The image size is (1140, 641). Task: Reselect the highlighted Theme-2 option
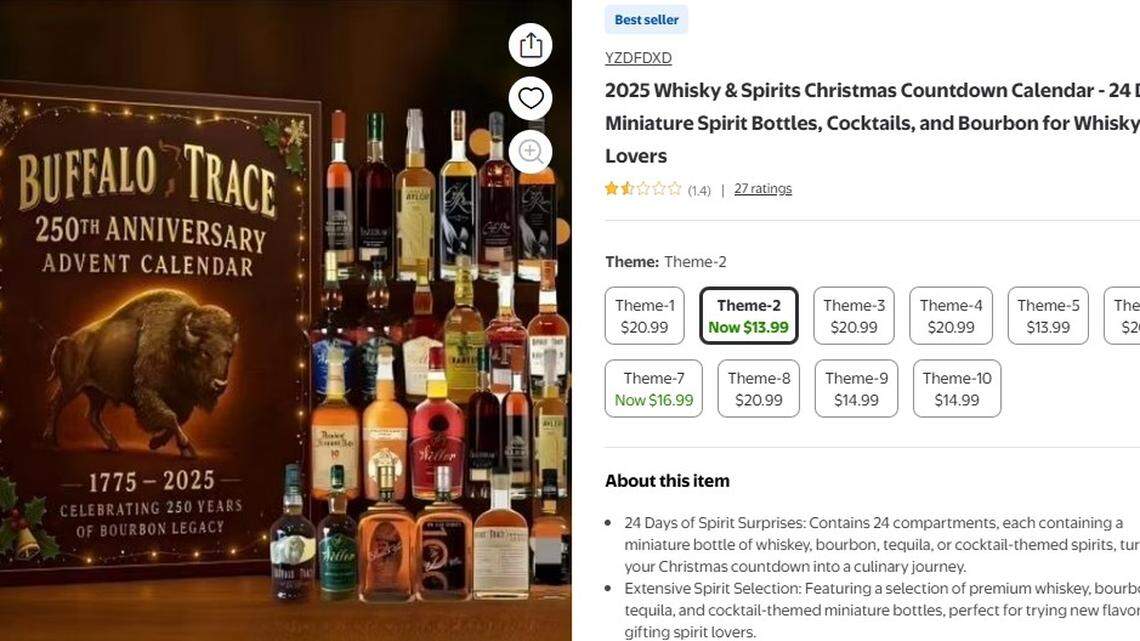click(749, 315)
